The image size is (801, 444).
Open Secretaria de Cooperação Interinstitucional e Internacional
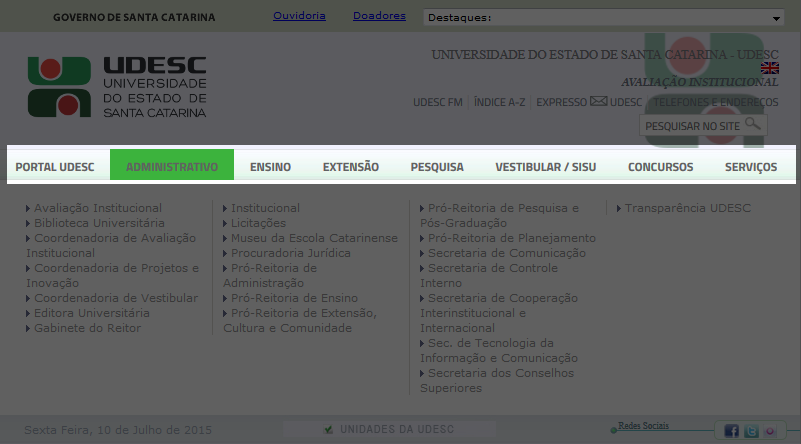[499, 313]
